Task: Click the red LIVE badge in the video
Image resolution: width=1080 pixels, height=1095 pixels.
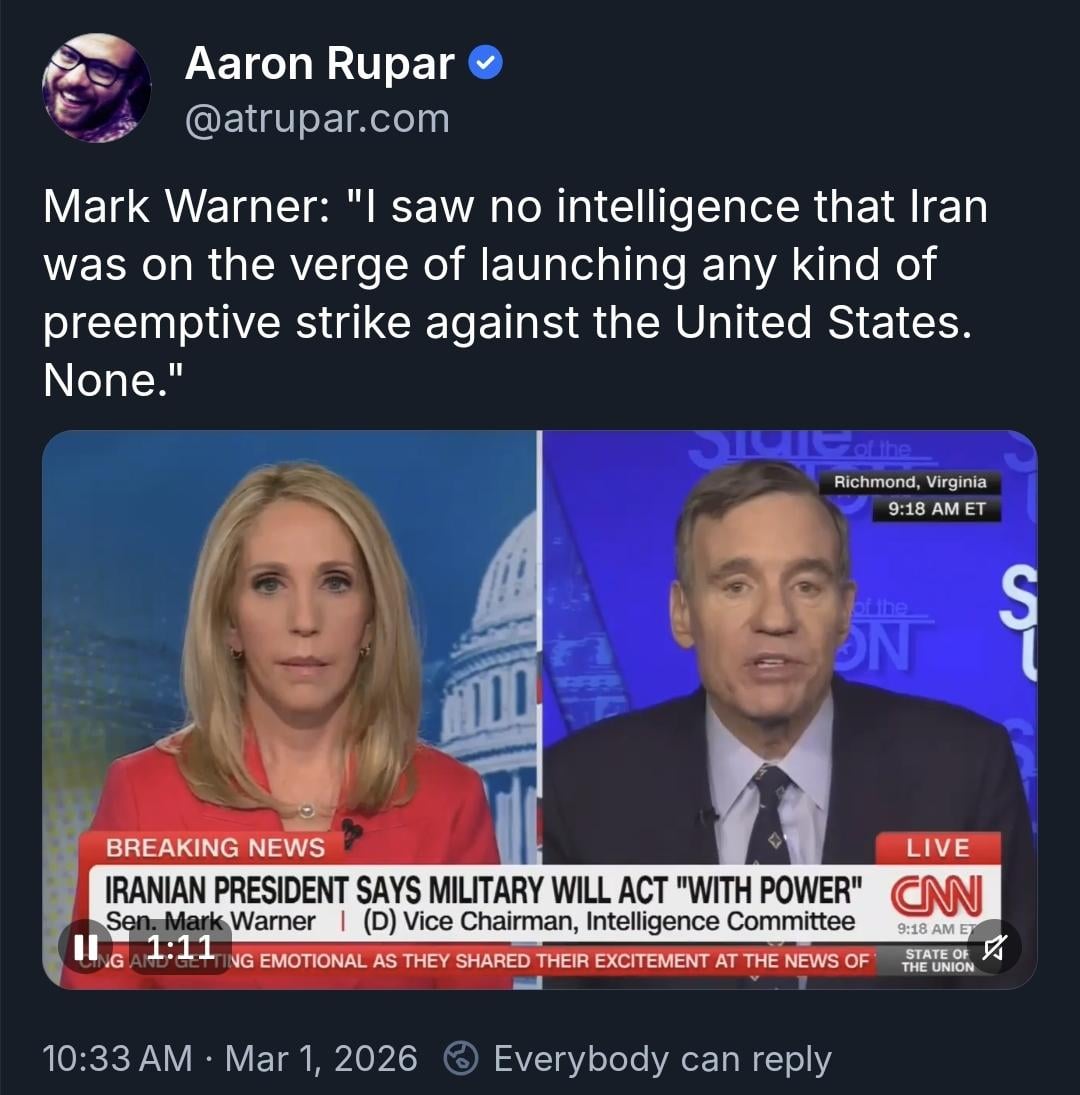Action: coord(938,848)
